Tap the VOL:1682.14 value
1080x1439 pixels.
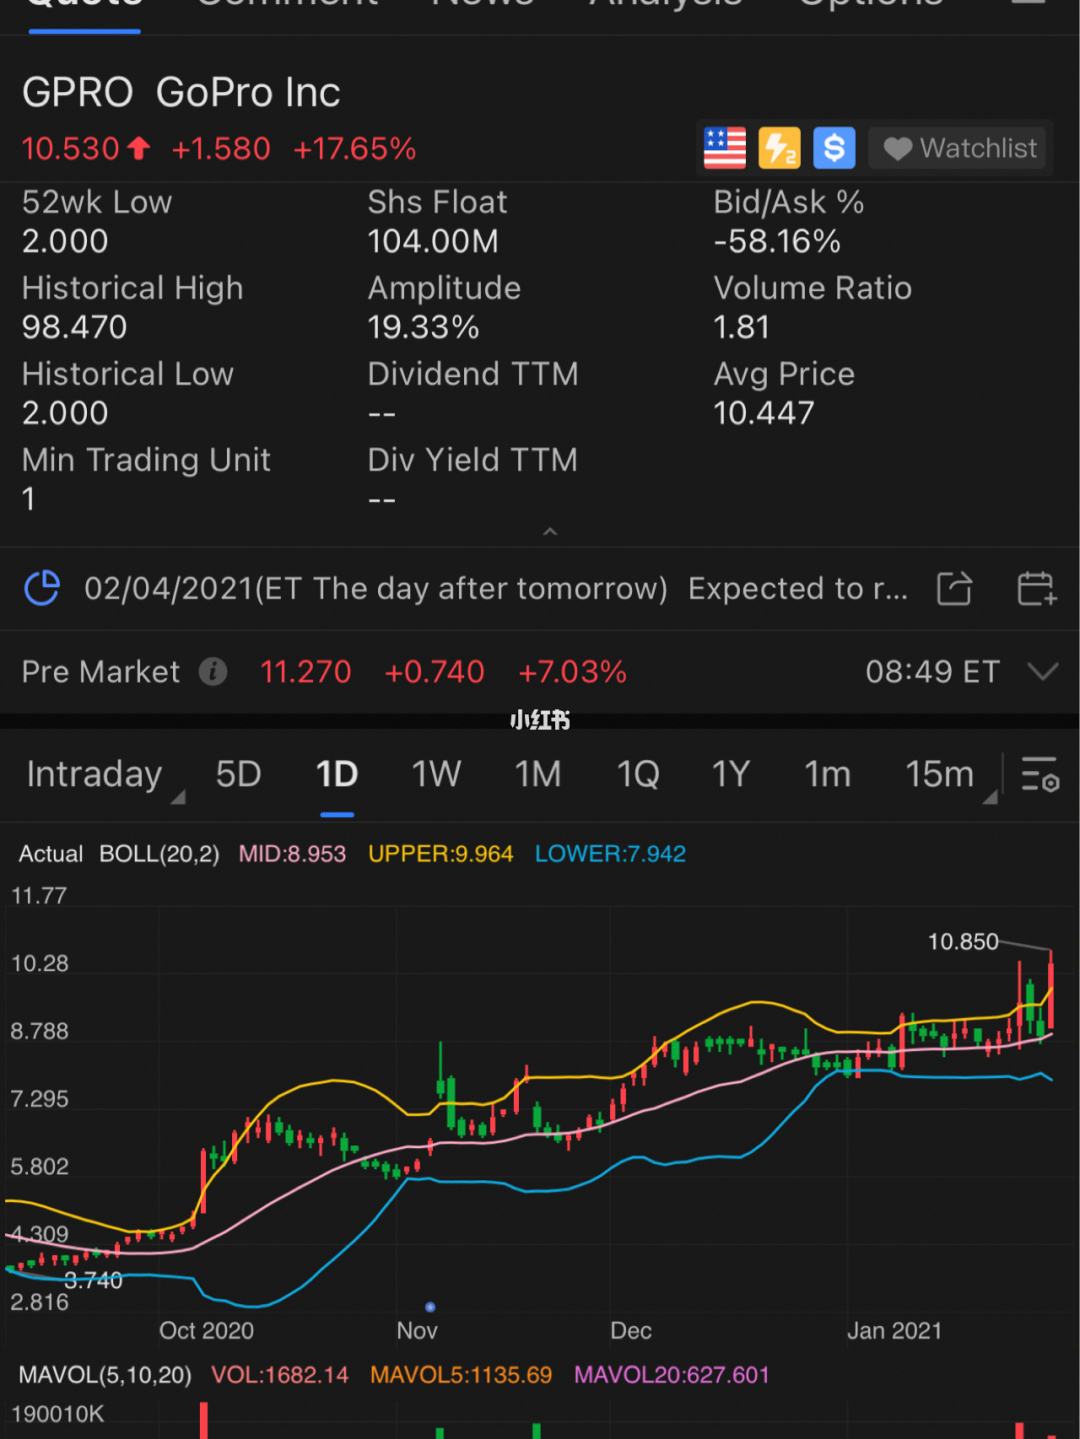(x=280, y=1375)
